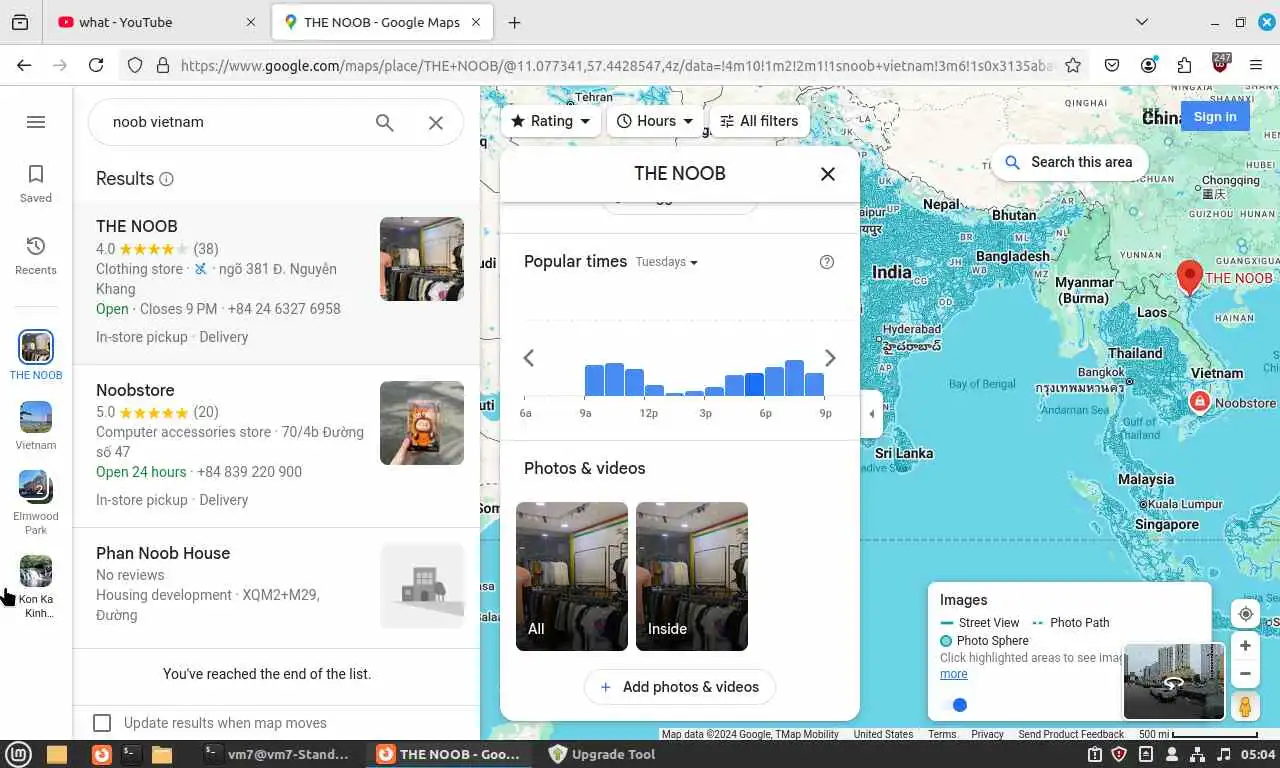Click the address bar URL

tap(617, 65)
